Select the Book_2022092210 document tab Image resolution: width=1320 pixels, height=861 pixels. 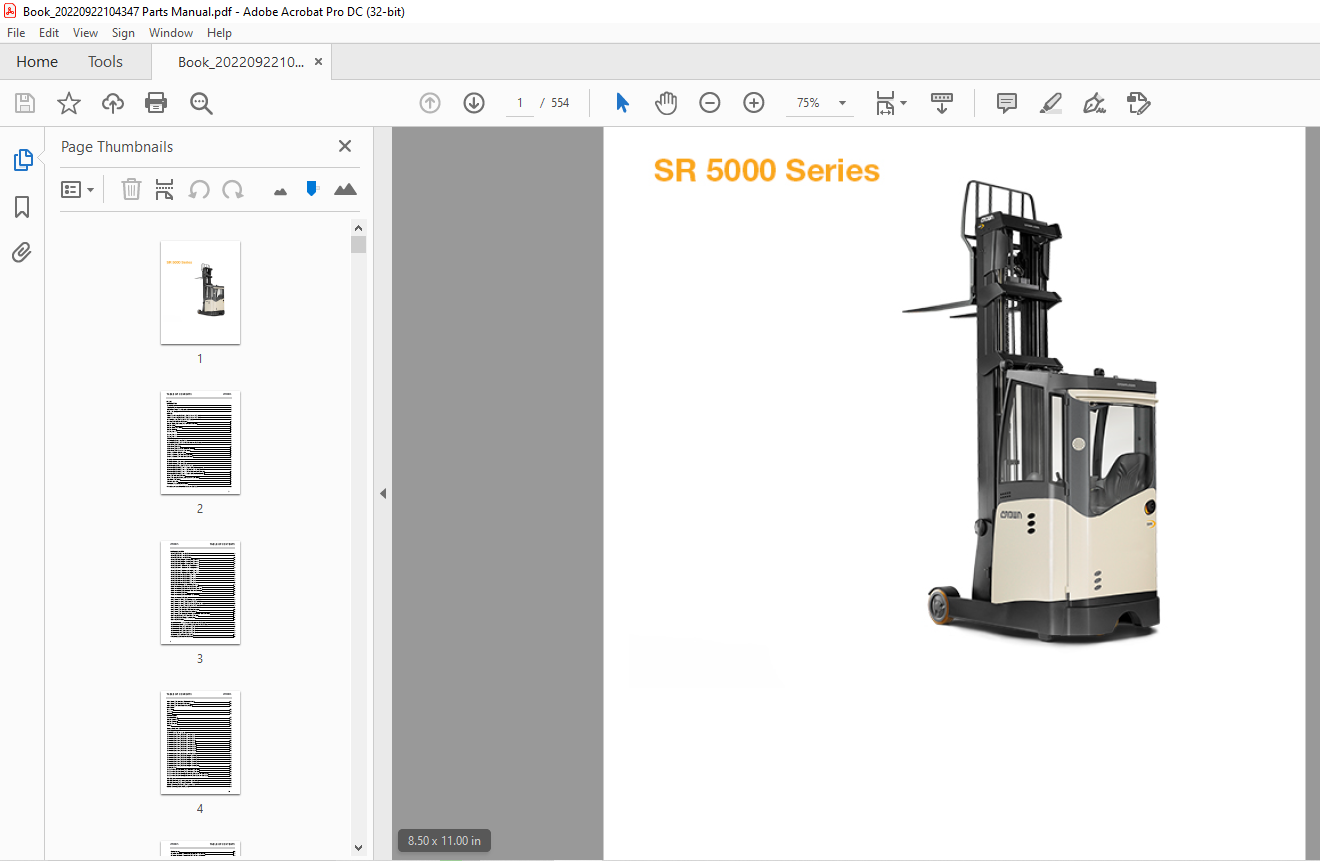pyautogui.click(x=240, y=62)
